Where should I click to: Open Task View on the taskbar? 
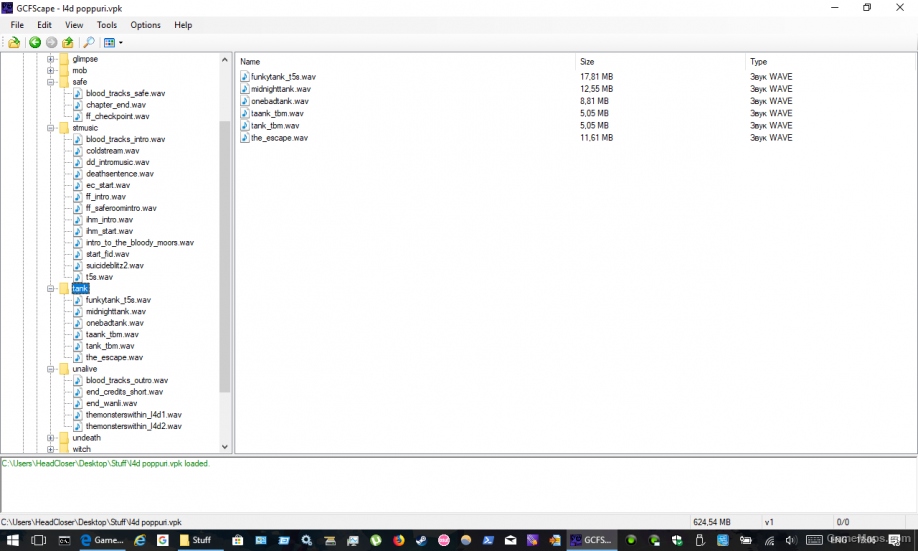(38, 540)
